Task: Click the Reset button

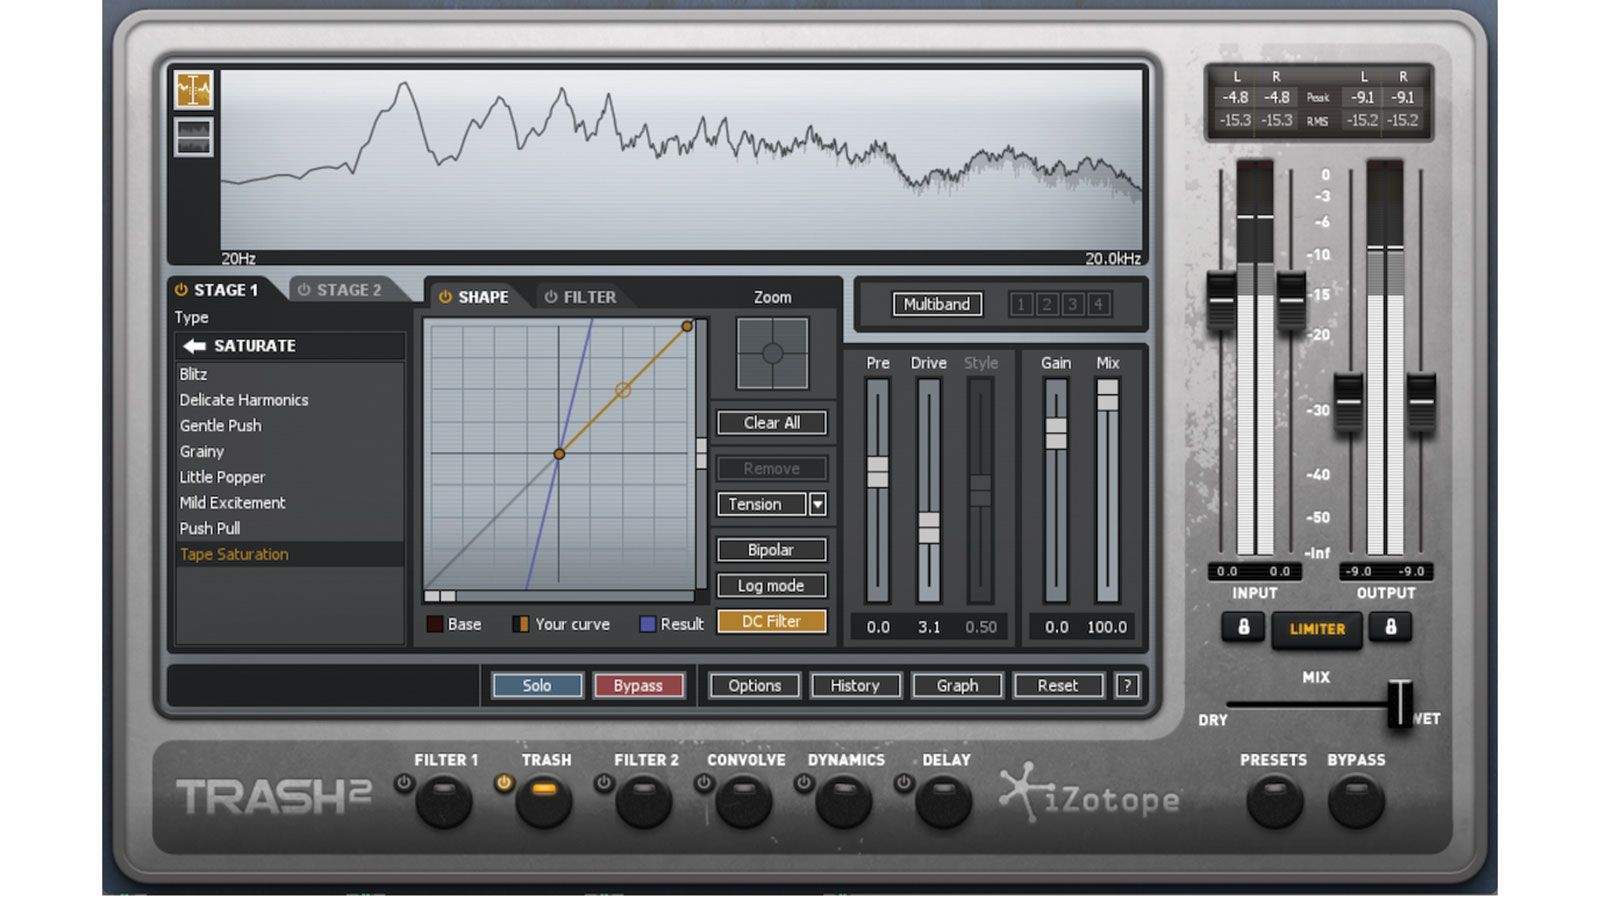Action: click(1058, 686)
